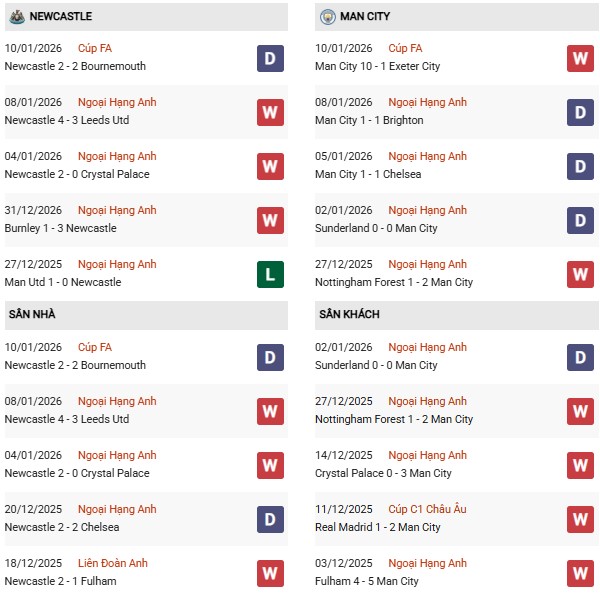600x596 pixels.
Task: Click the W badge beside Fulham 4-5 Man City
Action: point(580,572)
